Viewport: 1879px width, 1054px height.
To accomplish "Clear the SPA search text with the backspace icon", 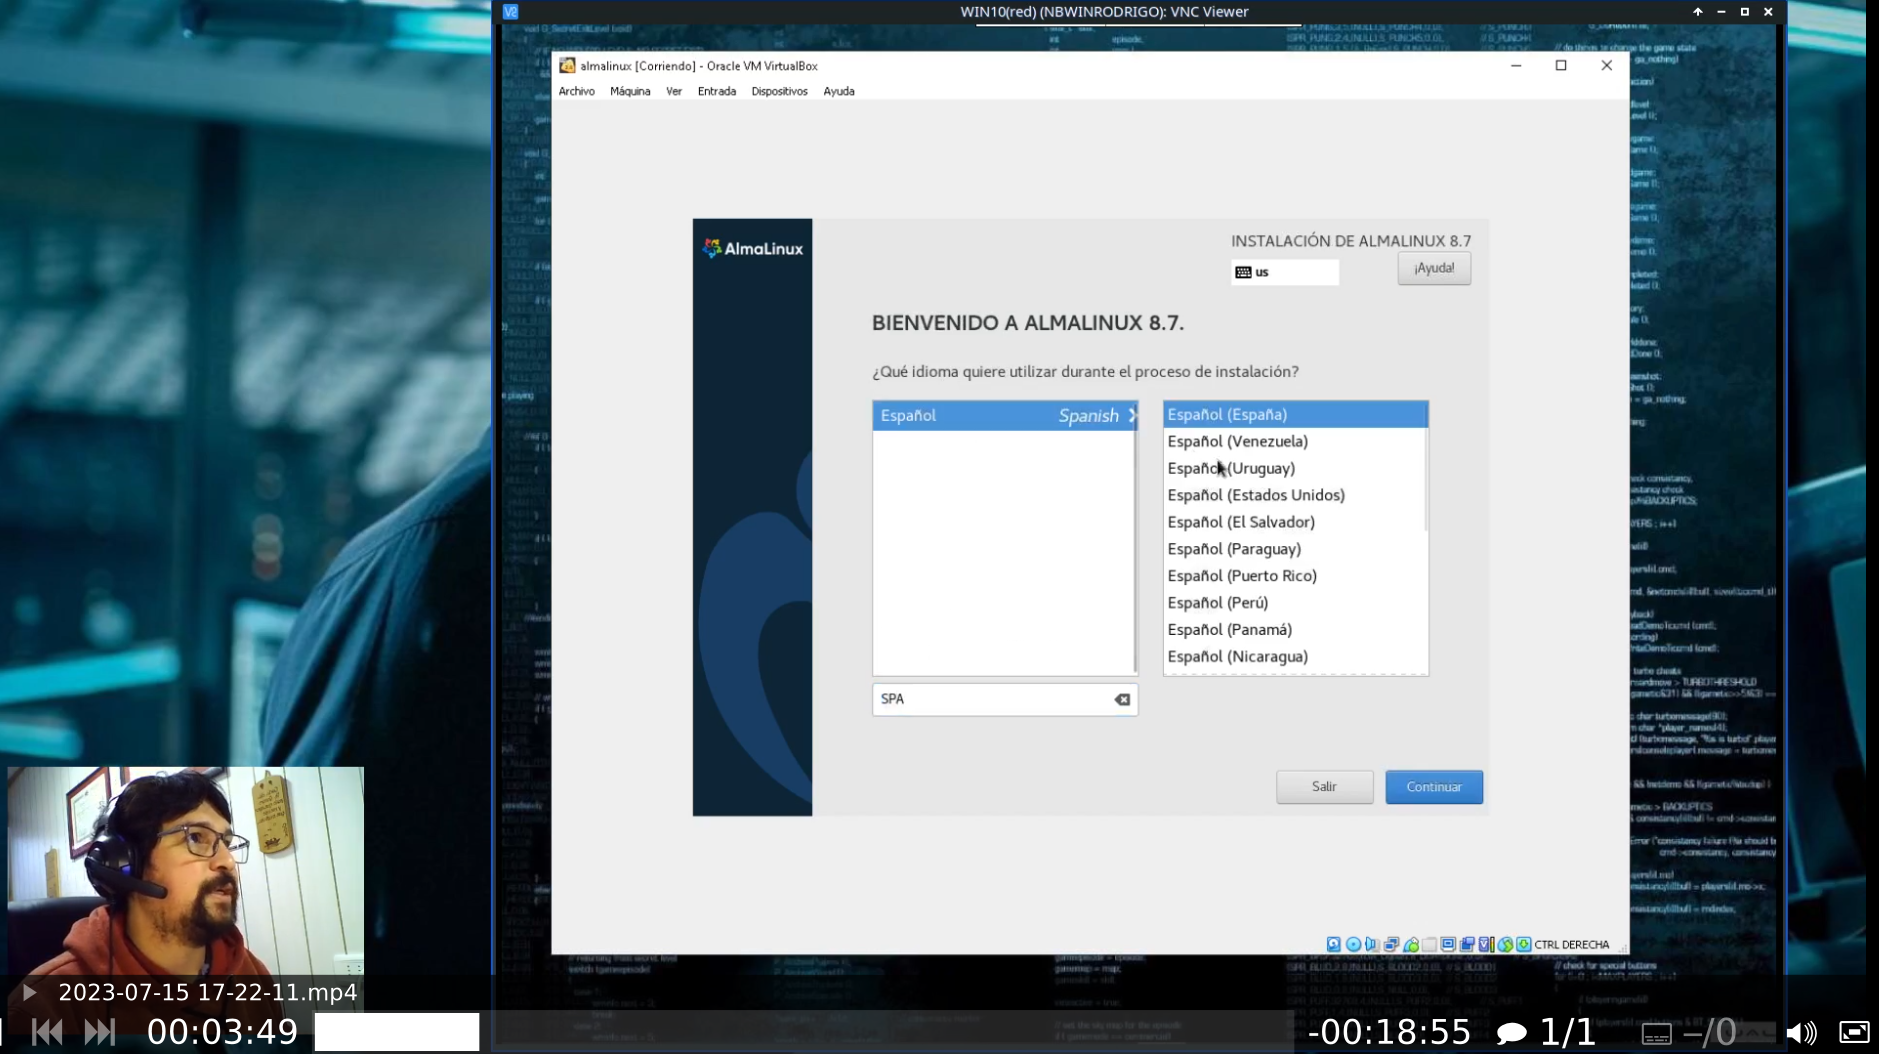I will point(1122,699).
